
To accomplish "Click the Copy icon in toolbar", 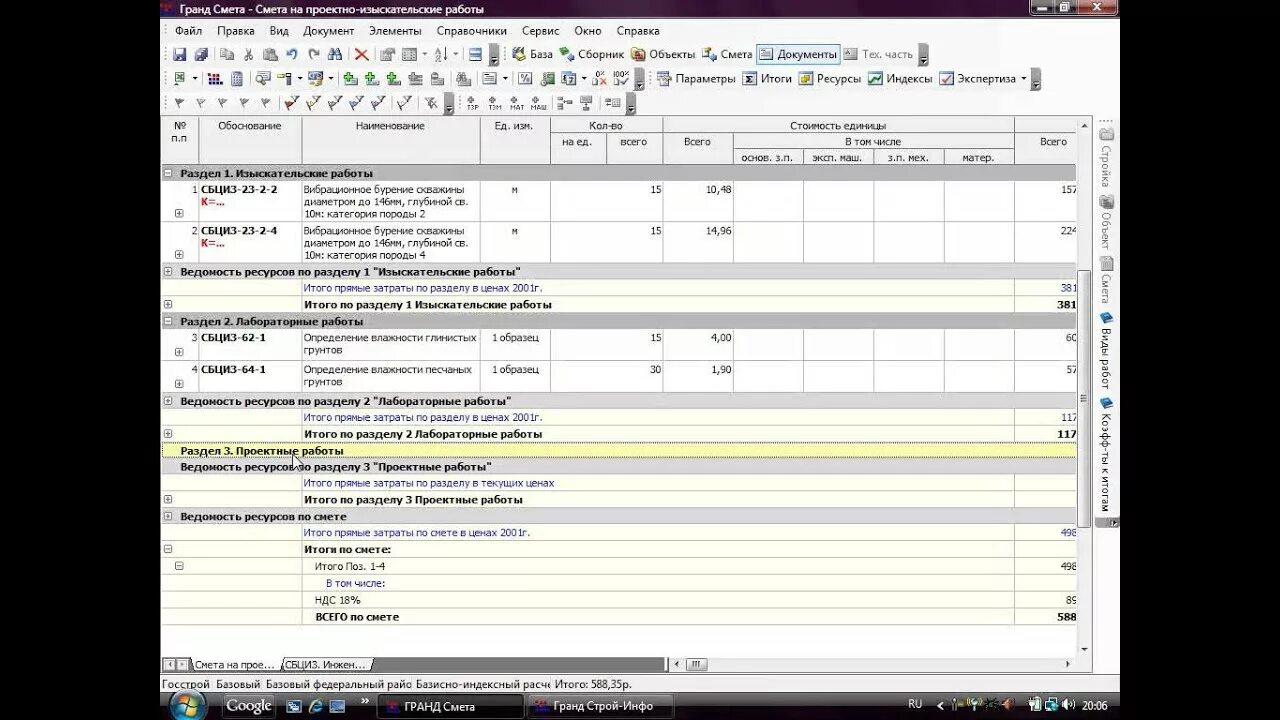I will pyautogui.click(x=227, y=55).
